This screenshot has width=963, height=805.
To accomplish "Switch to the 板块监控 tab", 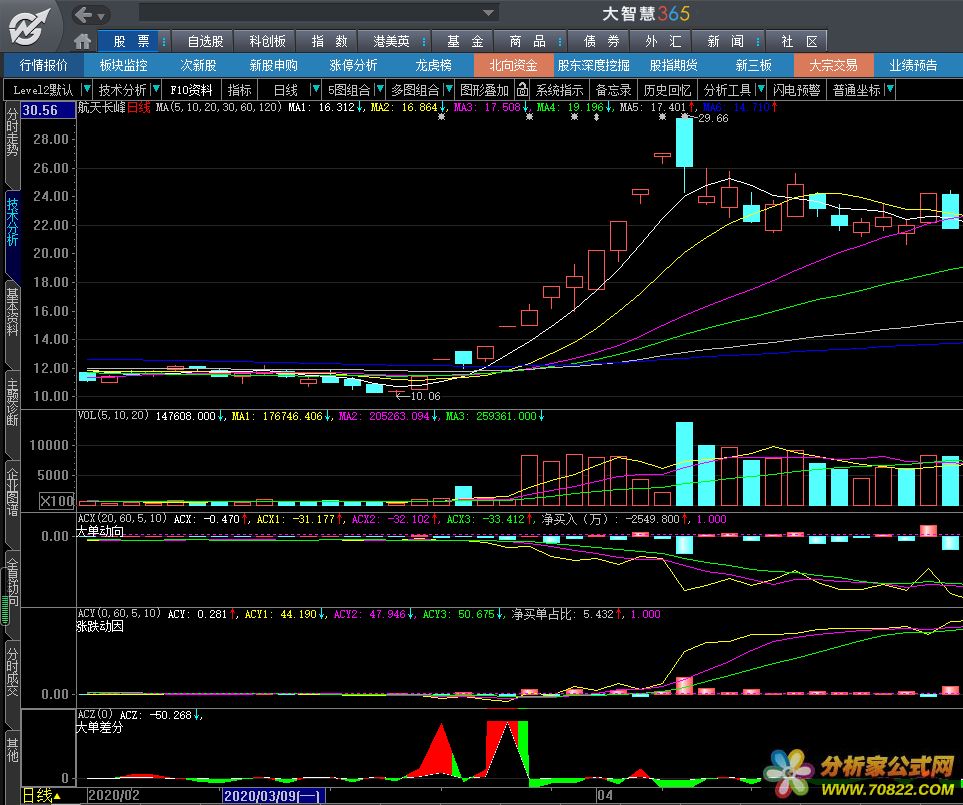I will 123,65.
